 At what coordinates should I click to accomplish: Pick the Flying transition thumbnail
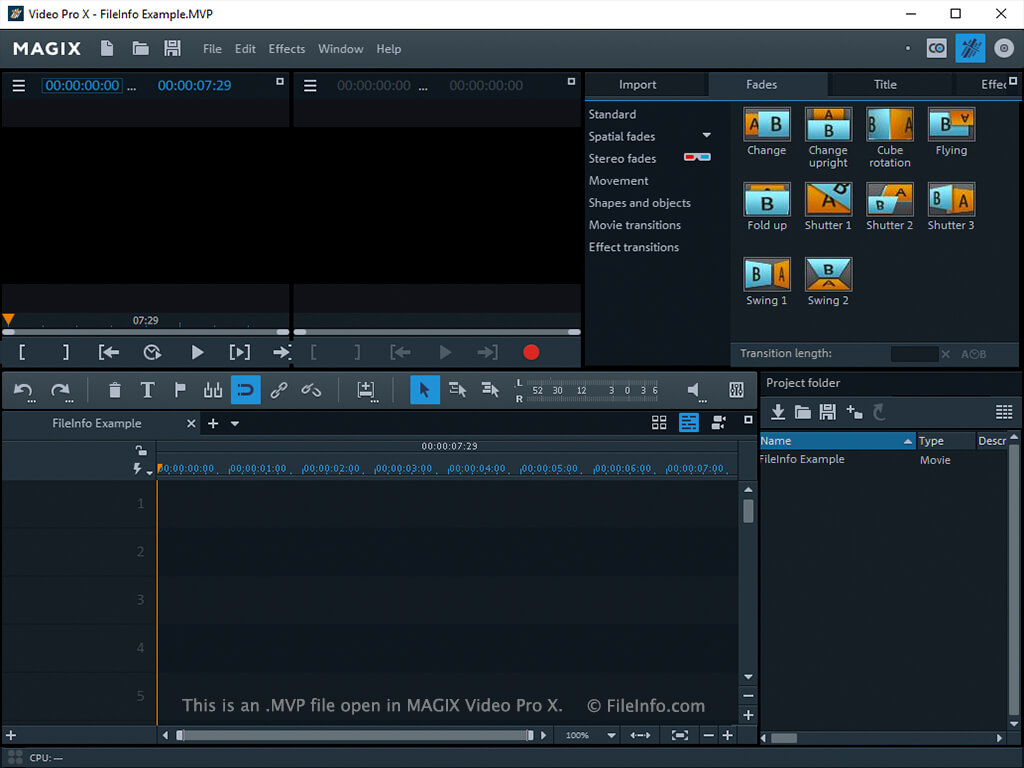[x=951, y=124]
